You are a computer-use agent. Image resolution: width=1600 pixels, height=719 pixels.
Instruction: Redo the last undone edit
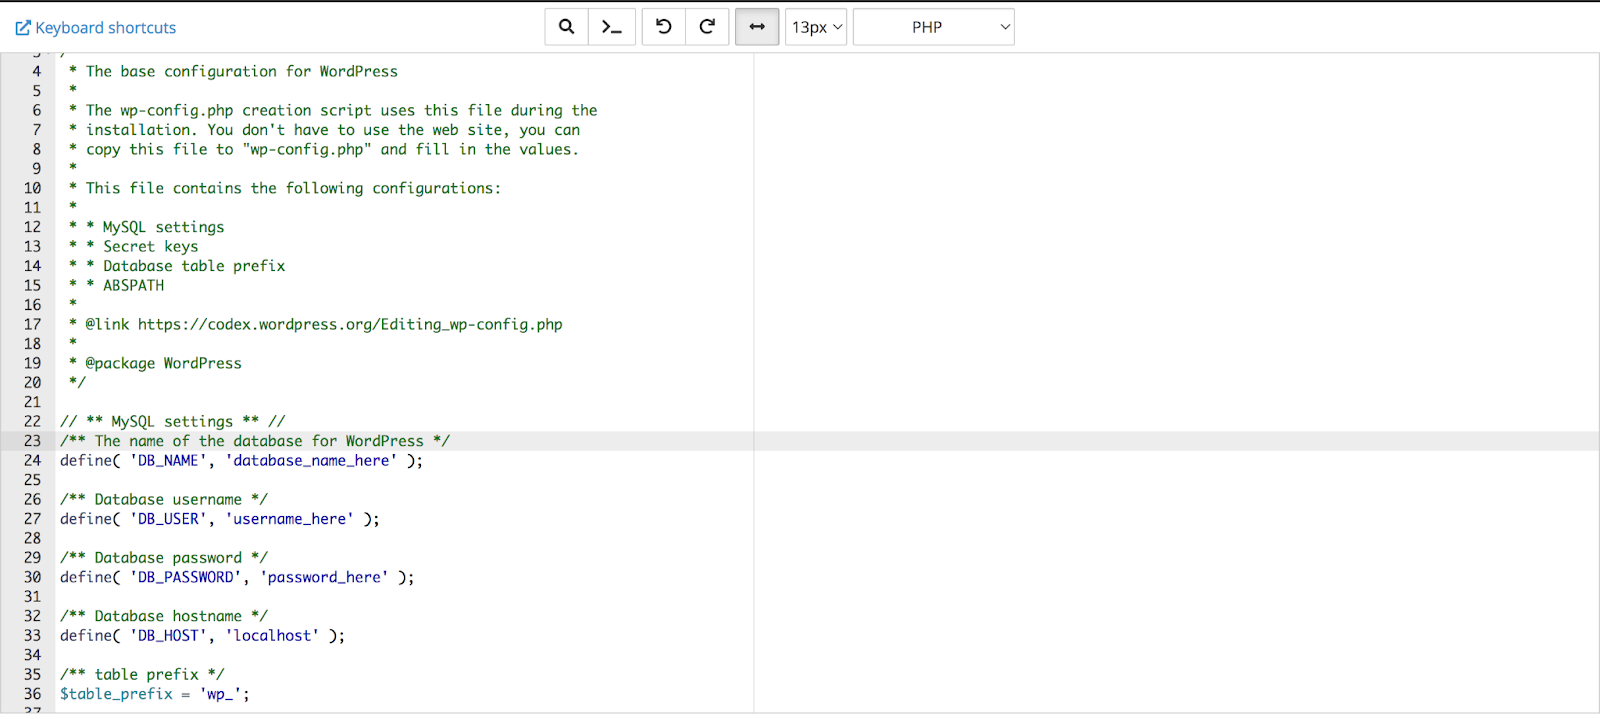pyautogui.click(x=707, y=27)
